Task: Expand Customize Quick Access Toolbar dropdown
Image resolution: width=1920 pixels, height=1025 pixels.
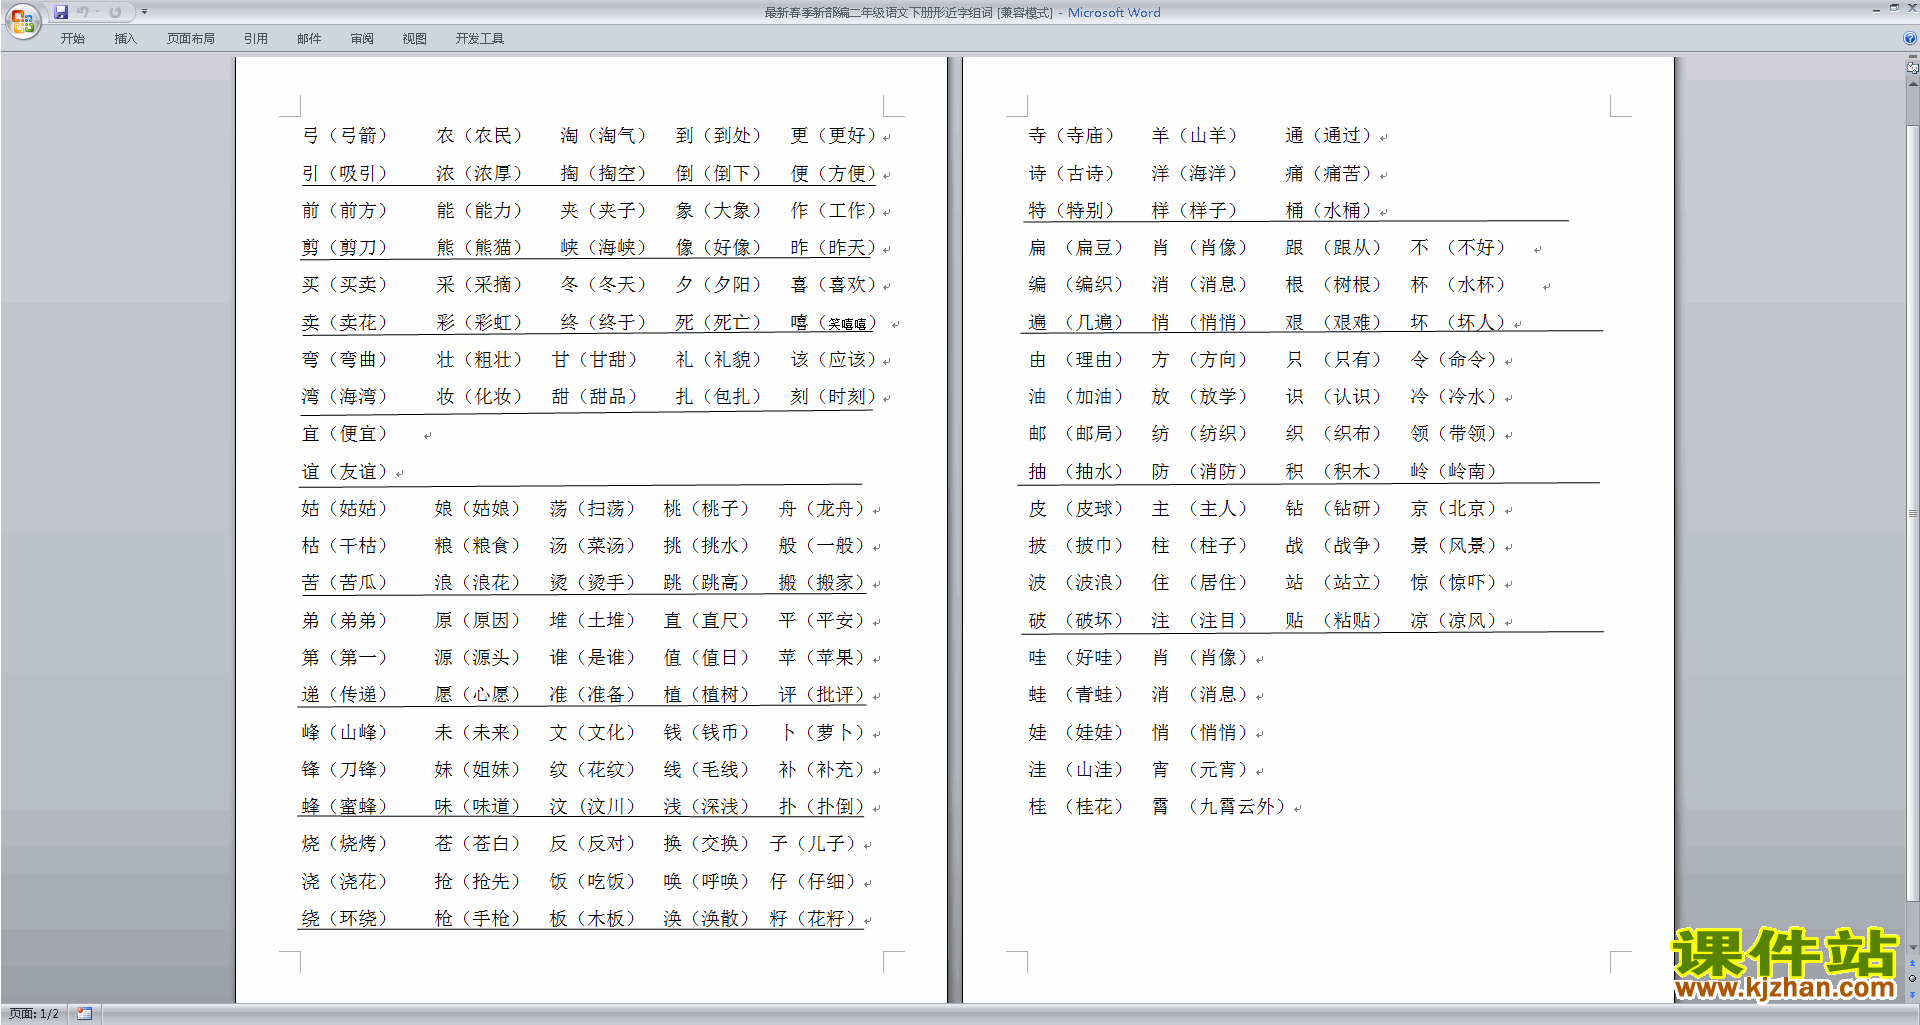Action: 144,12
